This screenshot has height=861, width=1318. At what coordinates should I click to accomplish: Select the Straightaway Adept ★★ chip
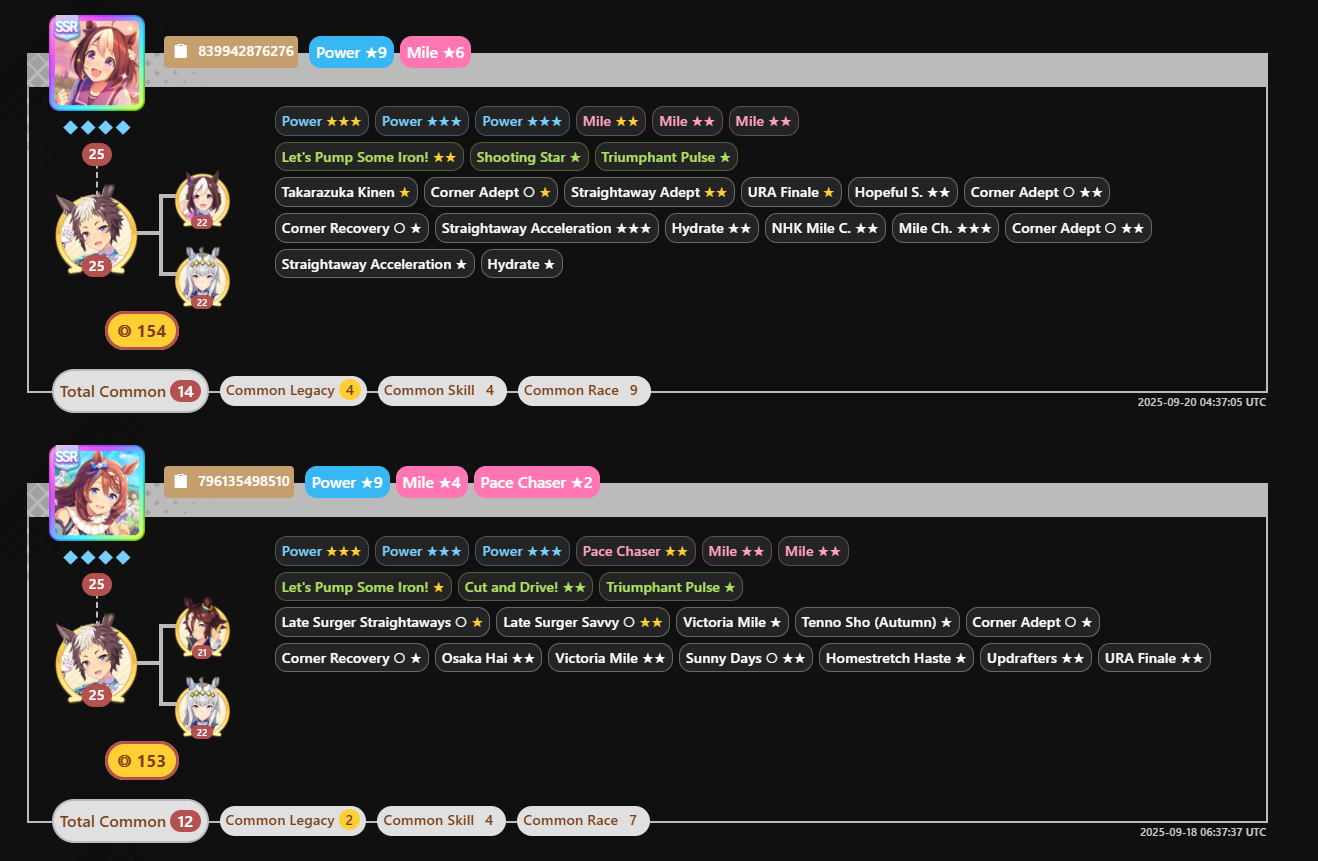click(x=649, y=192)
